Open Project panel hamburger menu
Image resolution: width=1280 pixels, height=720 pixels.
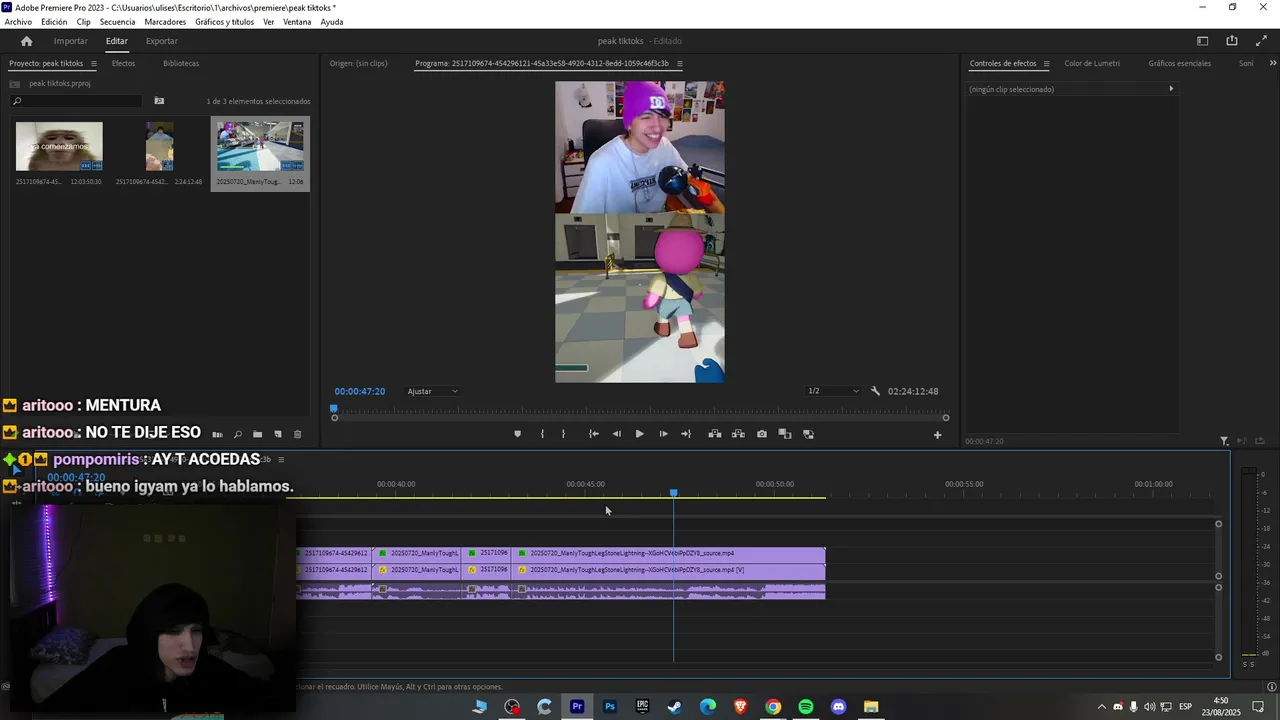pos(94,64)
